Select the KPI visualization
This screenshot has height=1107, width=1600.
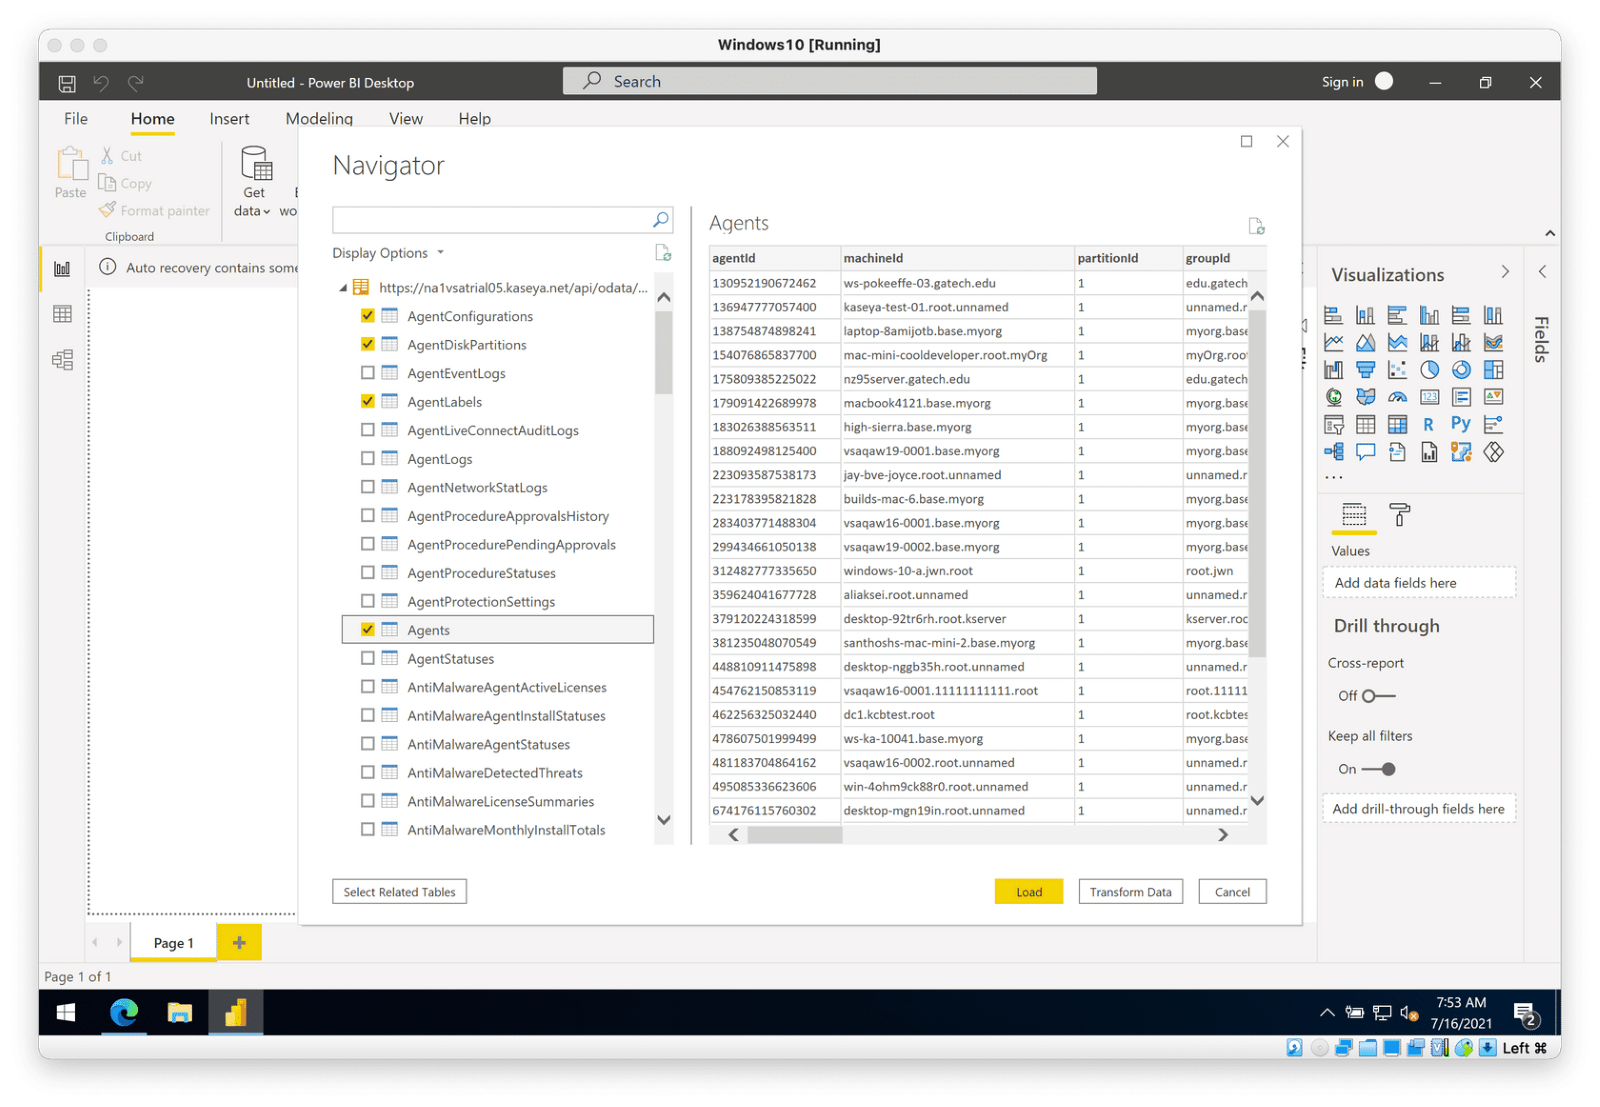[1493, 397]
